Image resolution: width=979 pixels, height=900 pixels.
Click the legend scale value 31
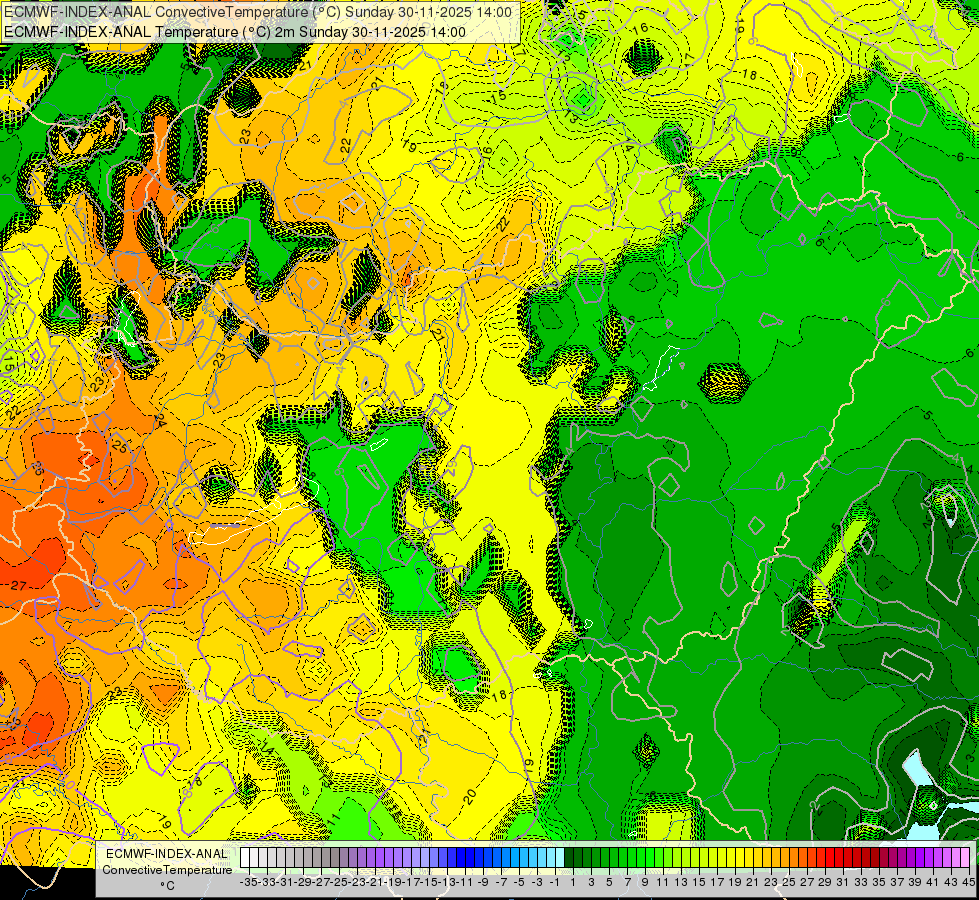click(x=842, y=882)
